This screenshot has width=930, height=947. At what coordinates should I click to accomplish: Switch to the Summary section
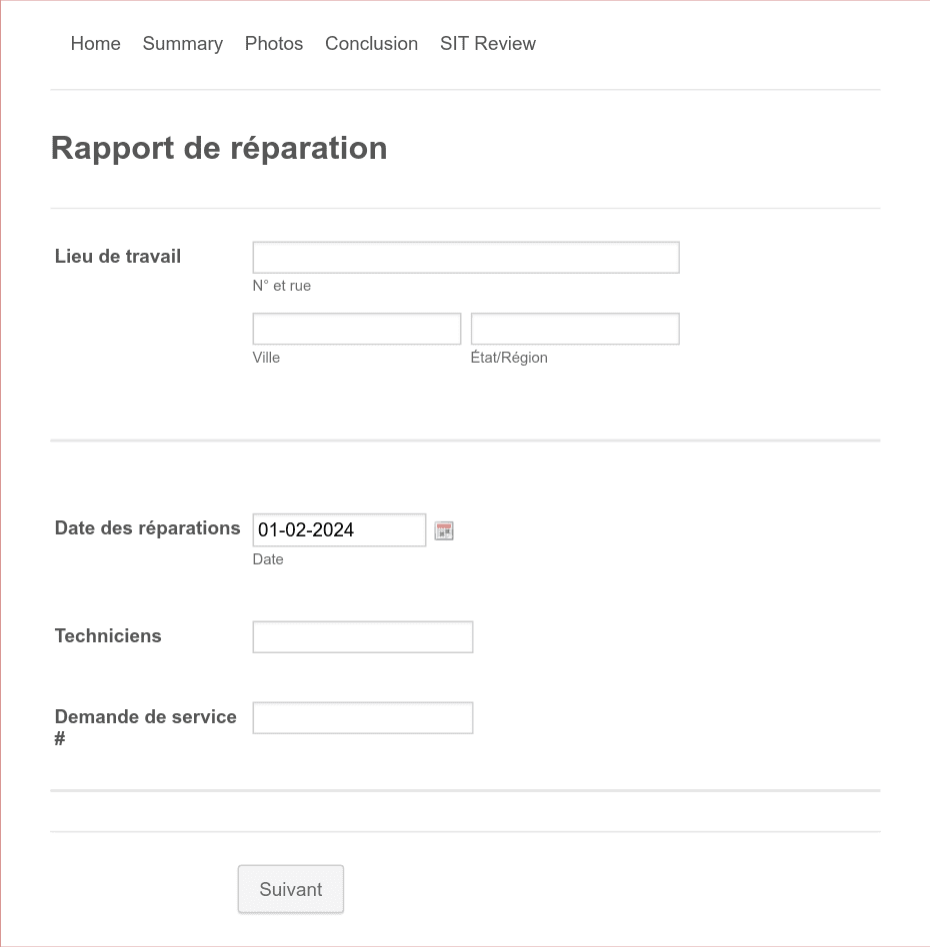click(182, 43)
